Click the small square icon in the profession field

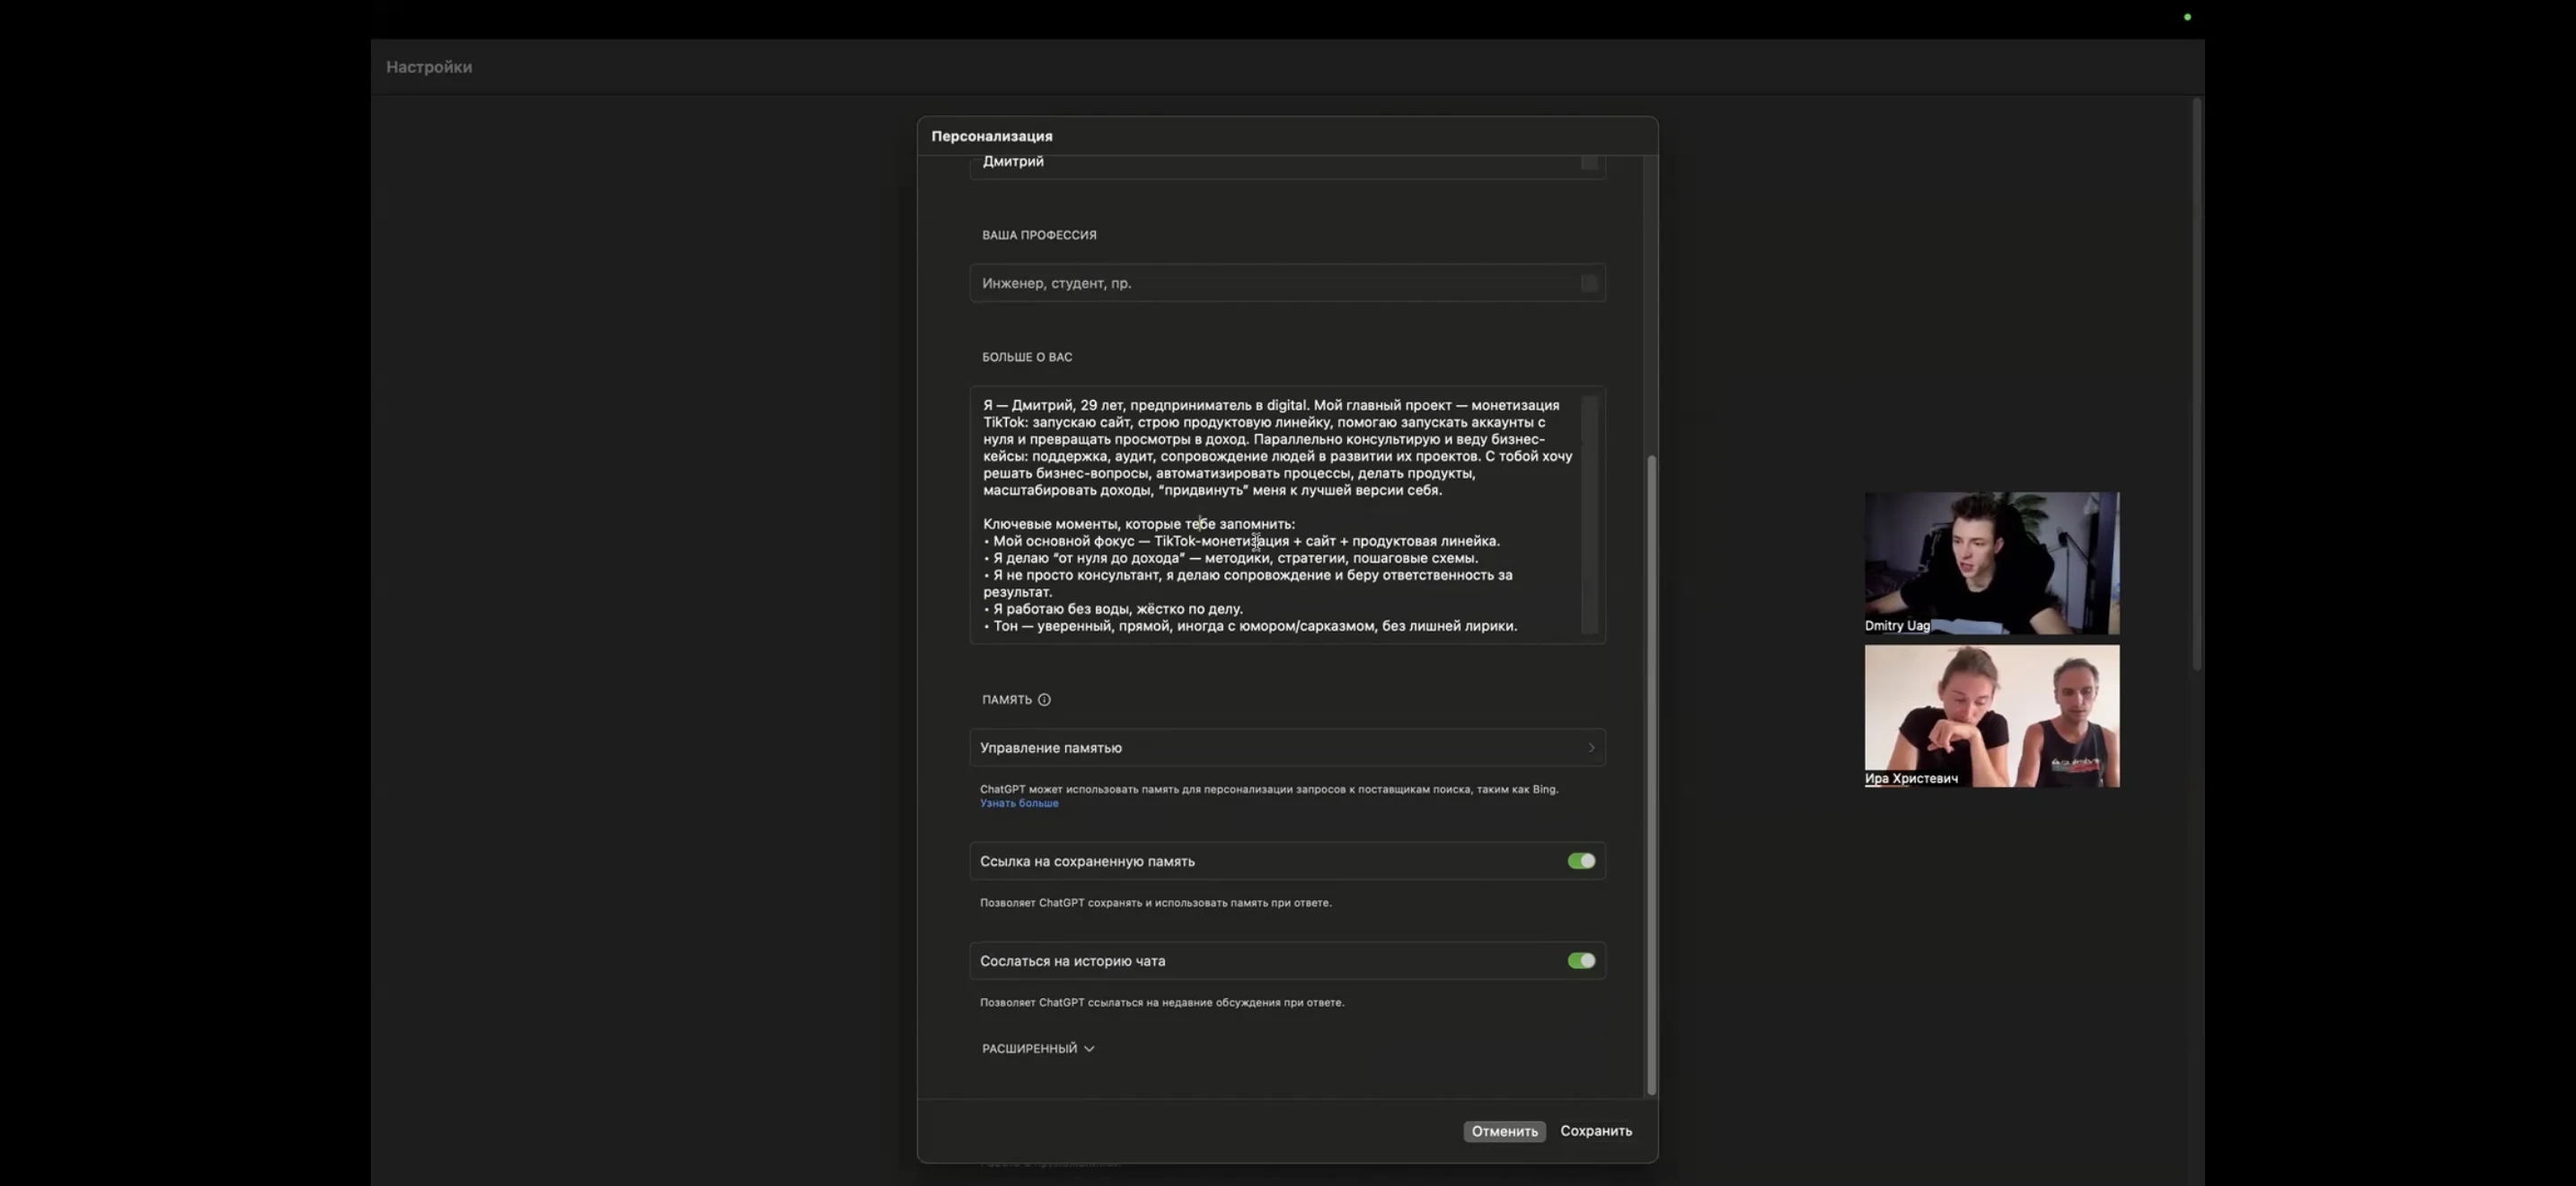coord(1589,284)
